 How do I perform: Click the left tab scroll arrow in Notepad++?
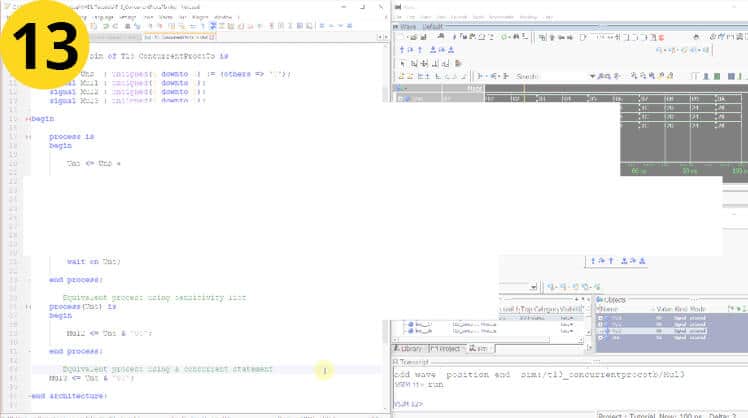coord(380,37)
